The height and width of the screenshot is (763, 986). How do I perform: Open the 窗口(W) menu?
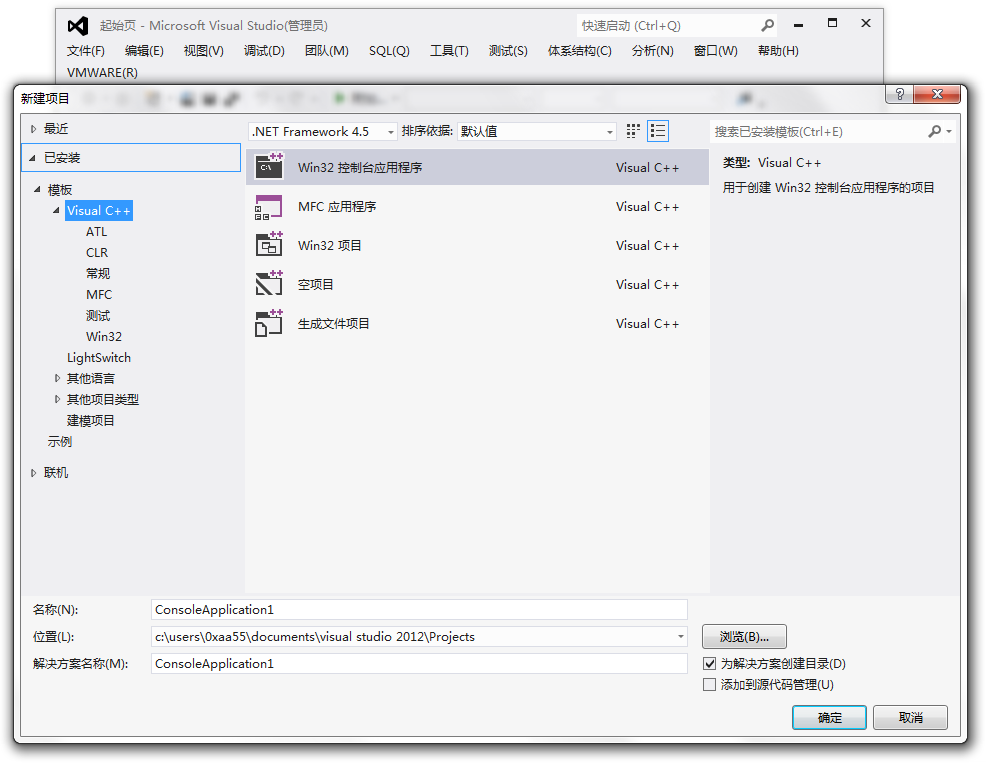click(x=716, y=50)
